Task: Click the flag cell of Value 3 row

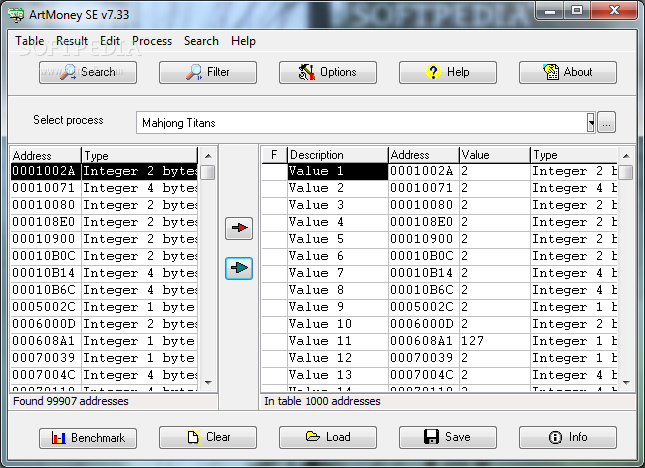Action: pos(274,205)
